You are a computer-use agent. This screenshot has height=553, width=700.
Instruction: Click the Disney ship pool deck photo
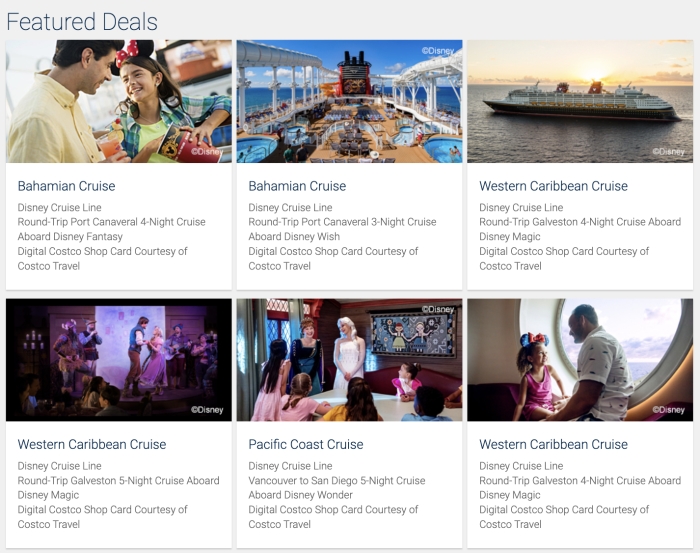[349, 101]
